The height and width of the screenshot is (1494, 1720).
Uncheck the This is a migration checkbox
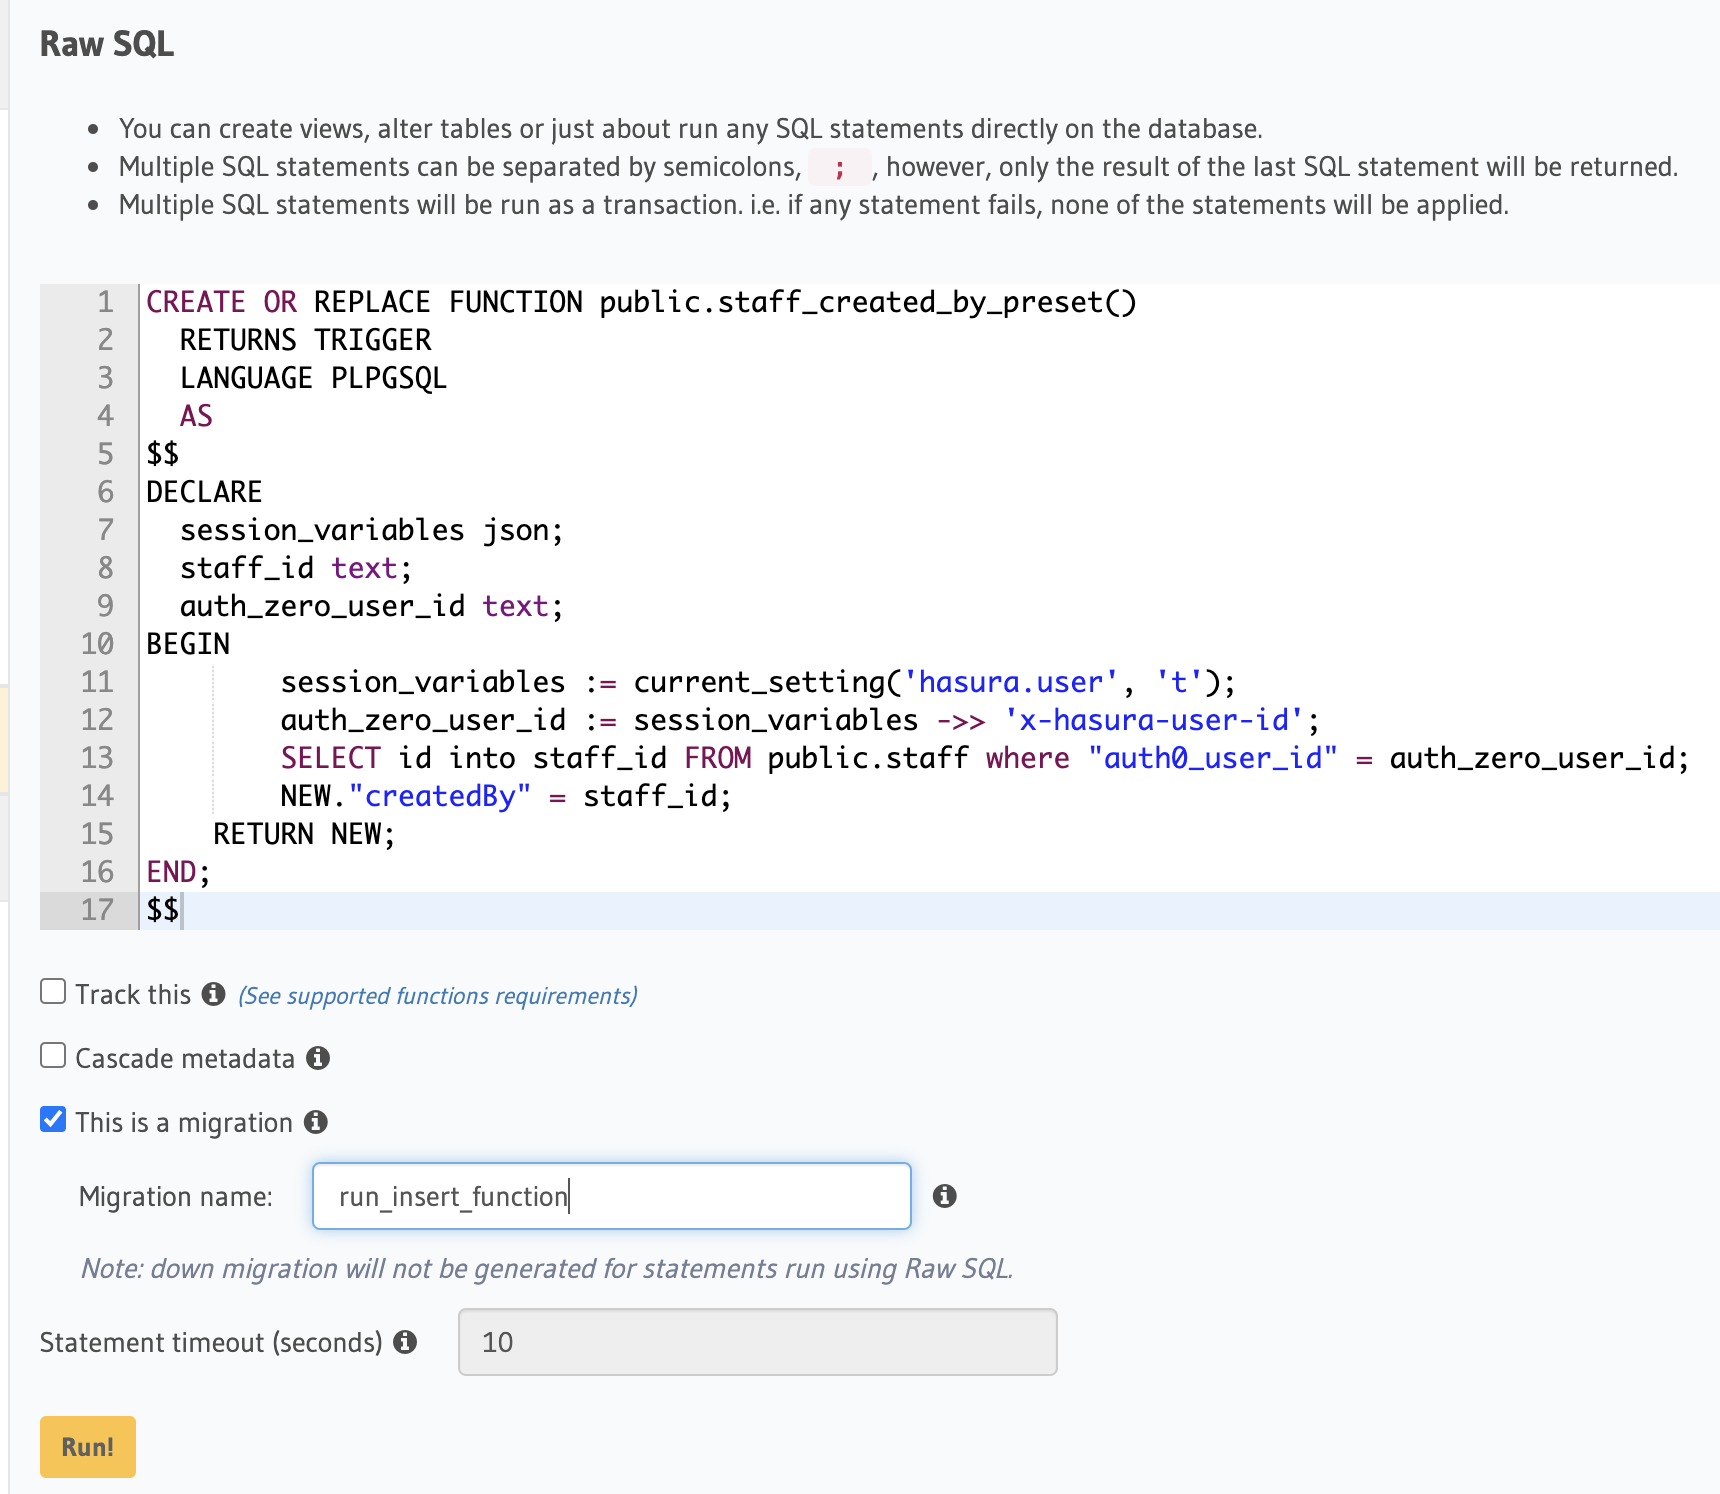point(53,1120)
